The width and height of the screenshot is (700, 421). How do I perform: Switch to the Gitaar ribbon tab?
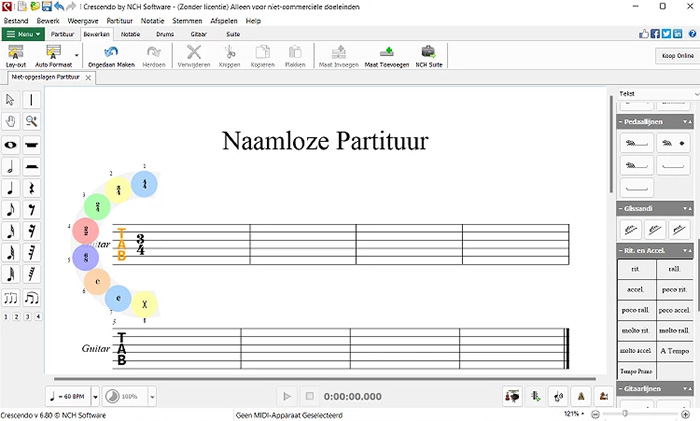[199, 34]
